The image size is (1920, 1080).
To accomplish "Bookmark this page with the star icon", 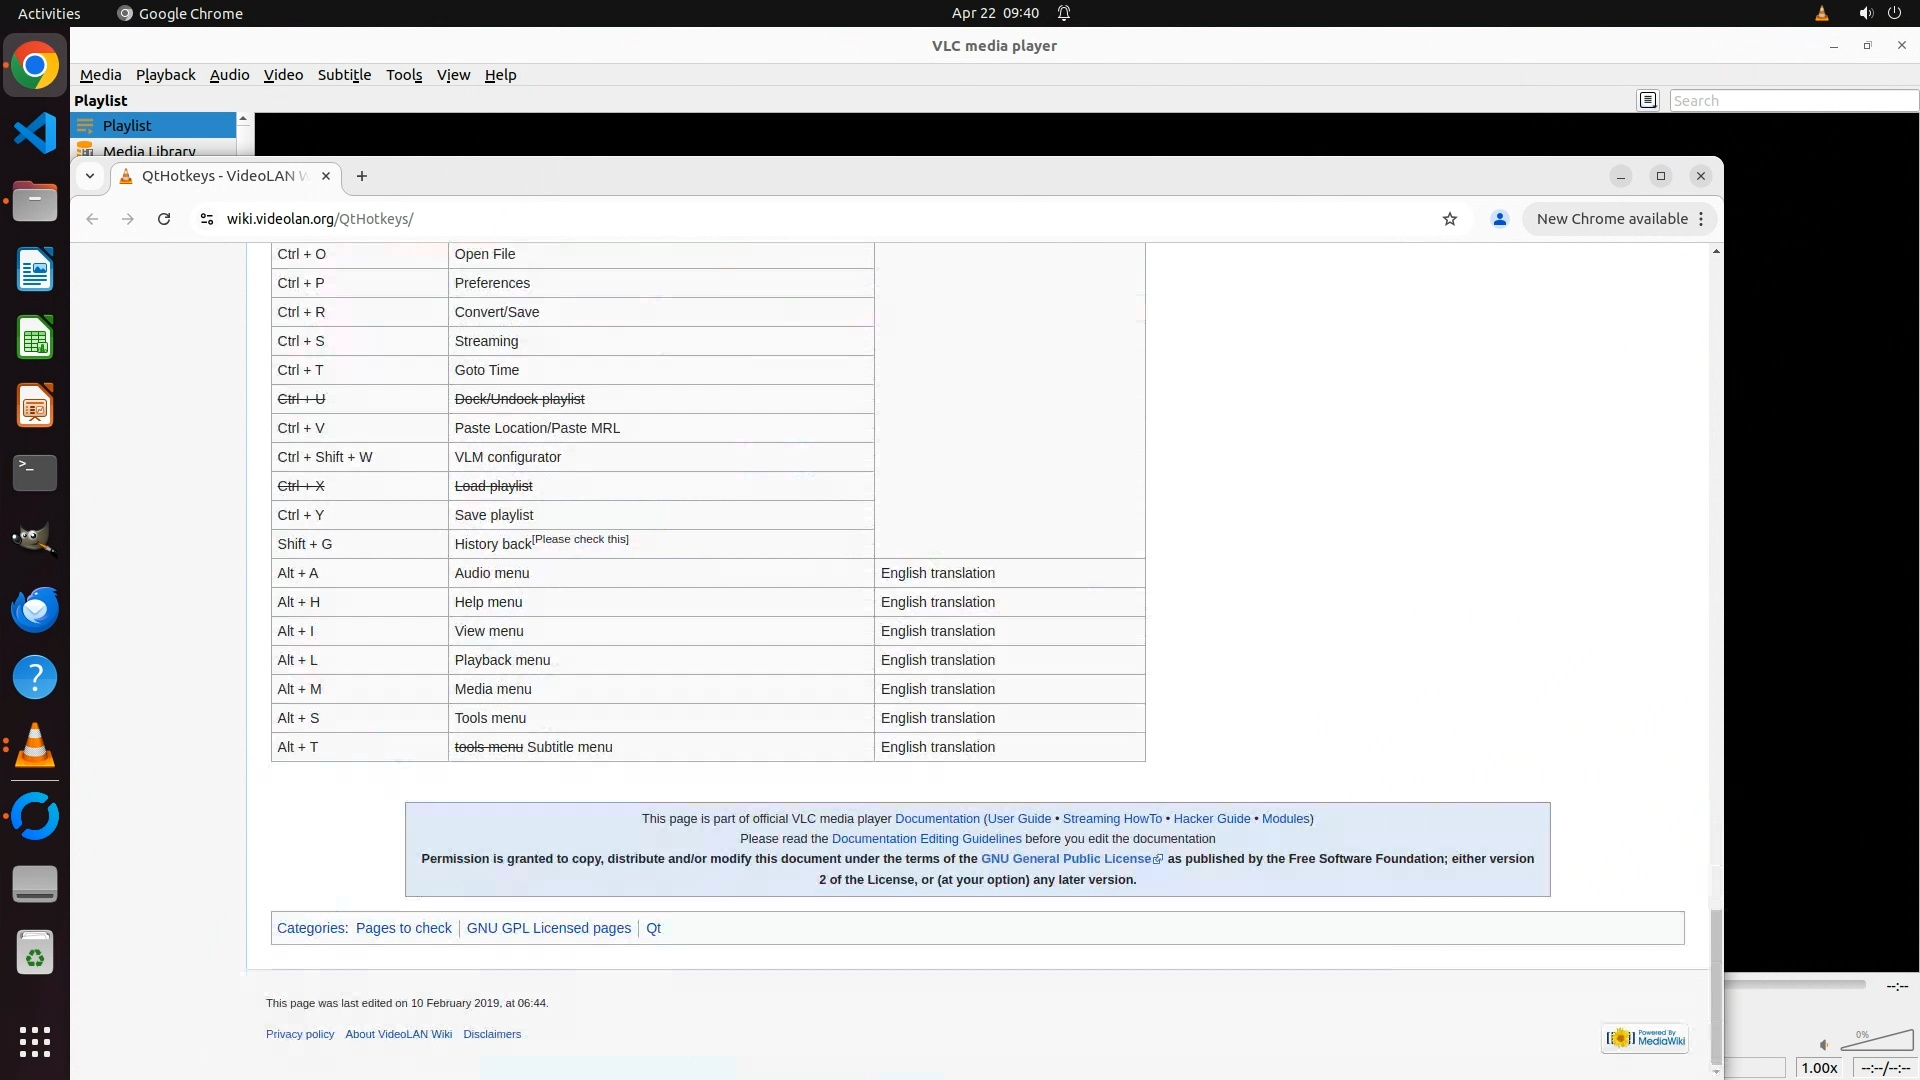I will pos(1449,219).
